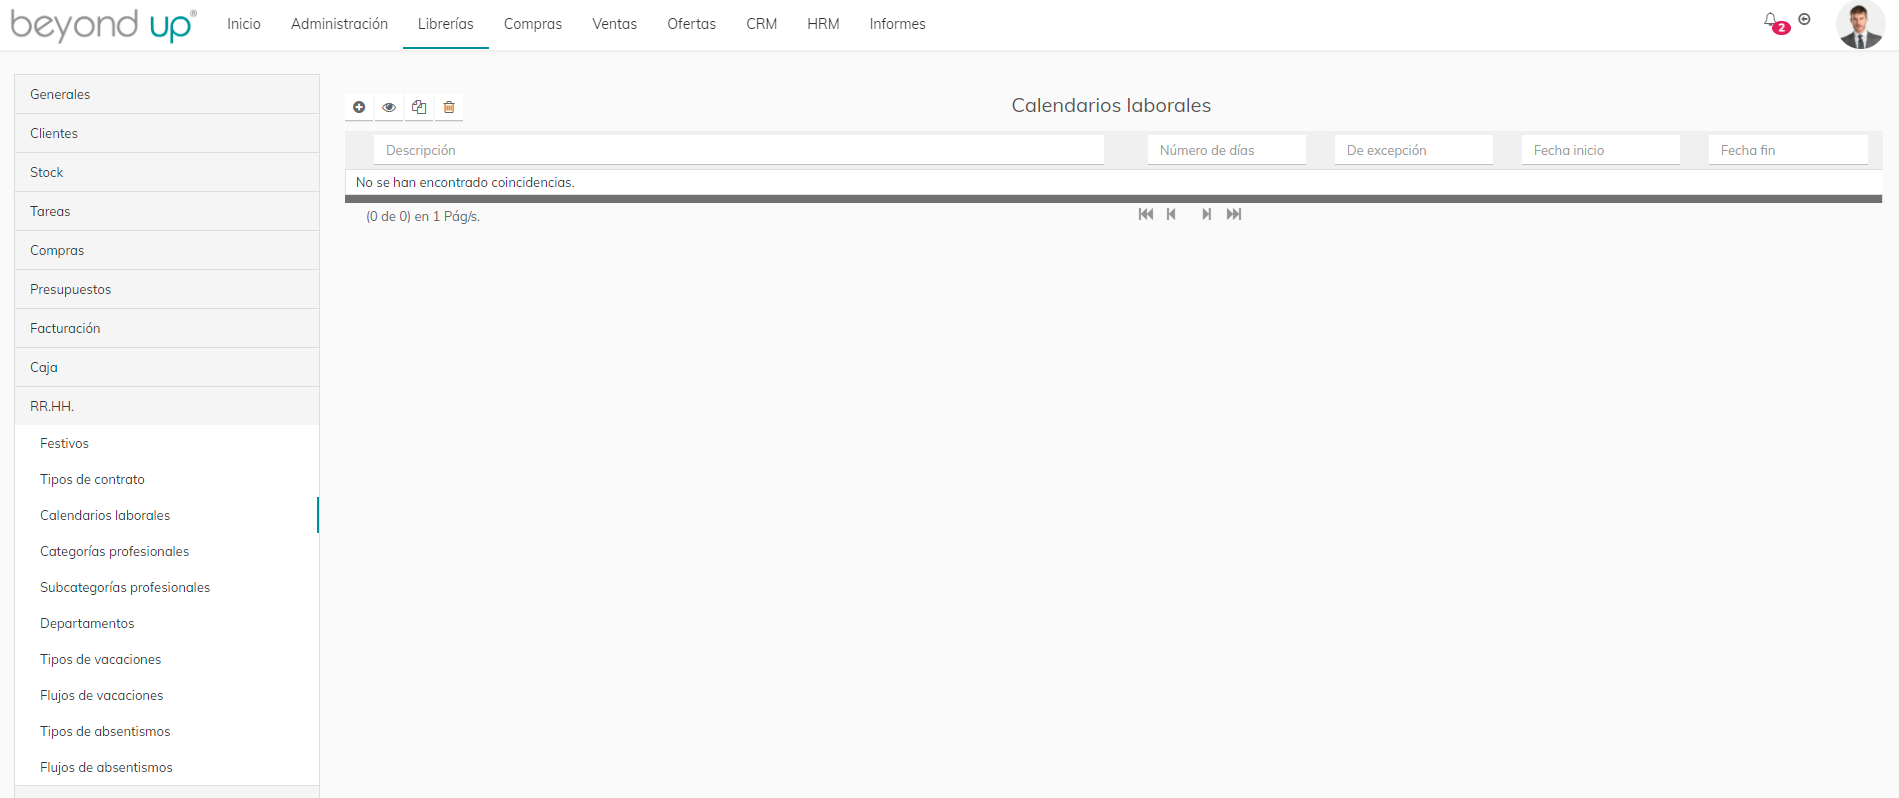Click the Descripción filter field
Screen dimensions: 1899x798
(739, 150)
